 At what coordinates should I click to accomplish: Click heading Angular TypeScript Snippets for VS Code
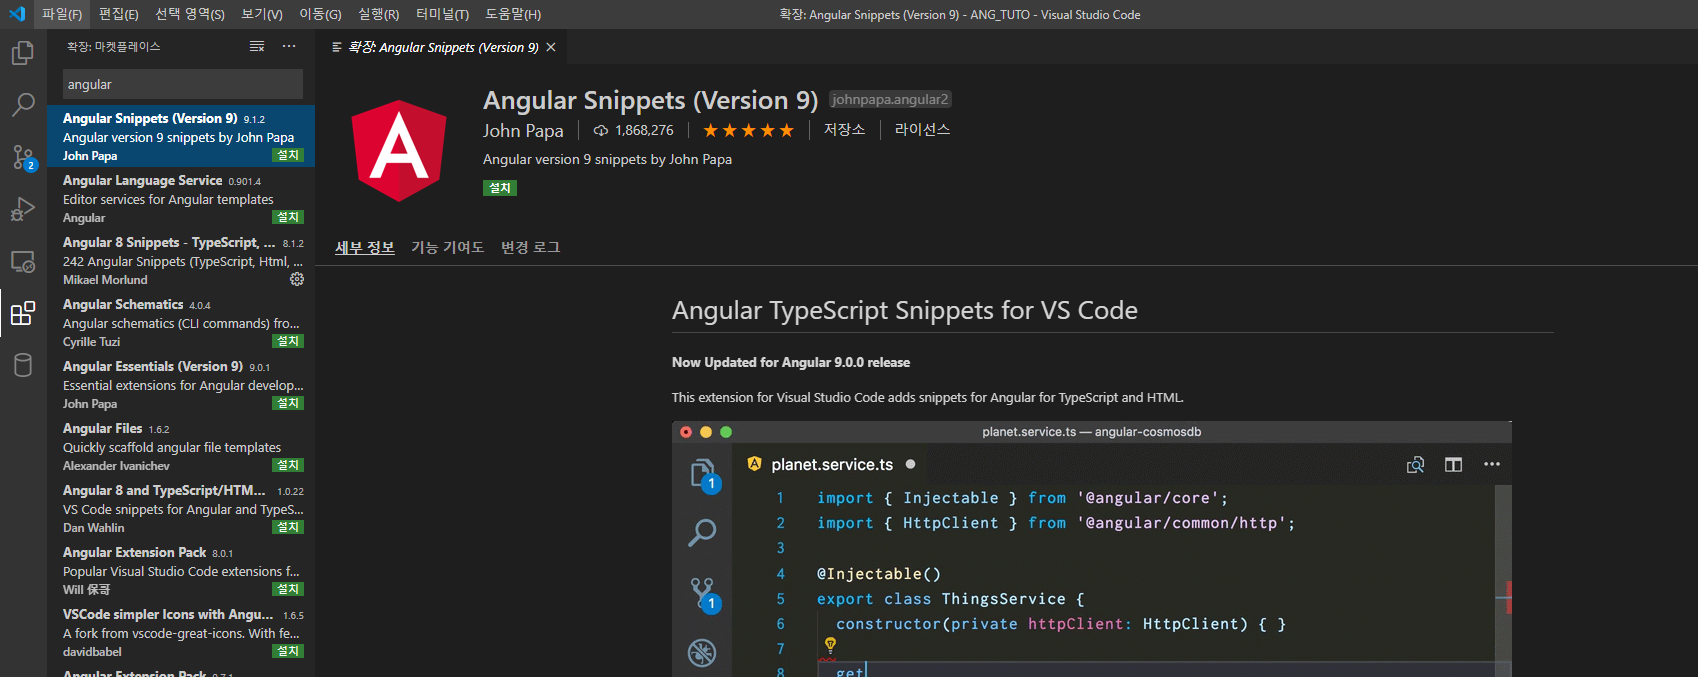(x=905, y=310)
